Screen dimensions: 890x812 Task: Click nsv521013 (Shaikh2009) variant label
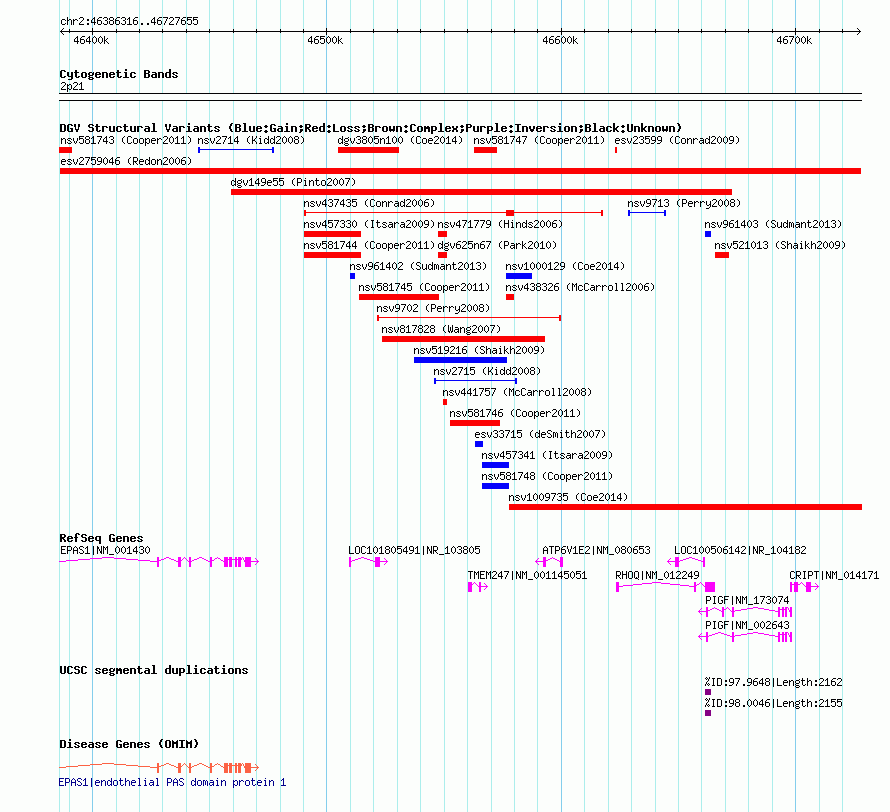click(x=780, y=245)
